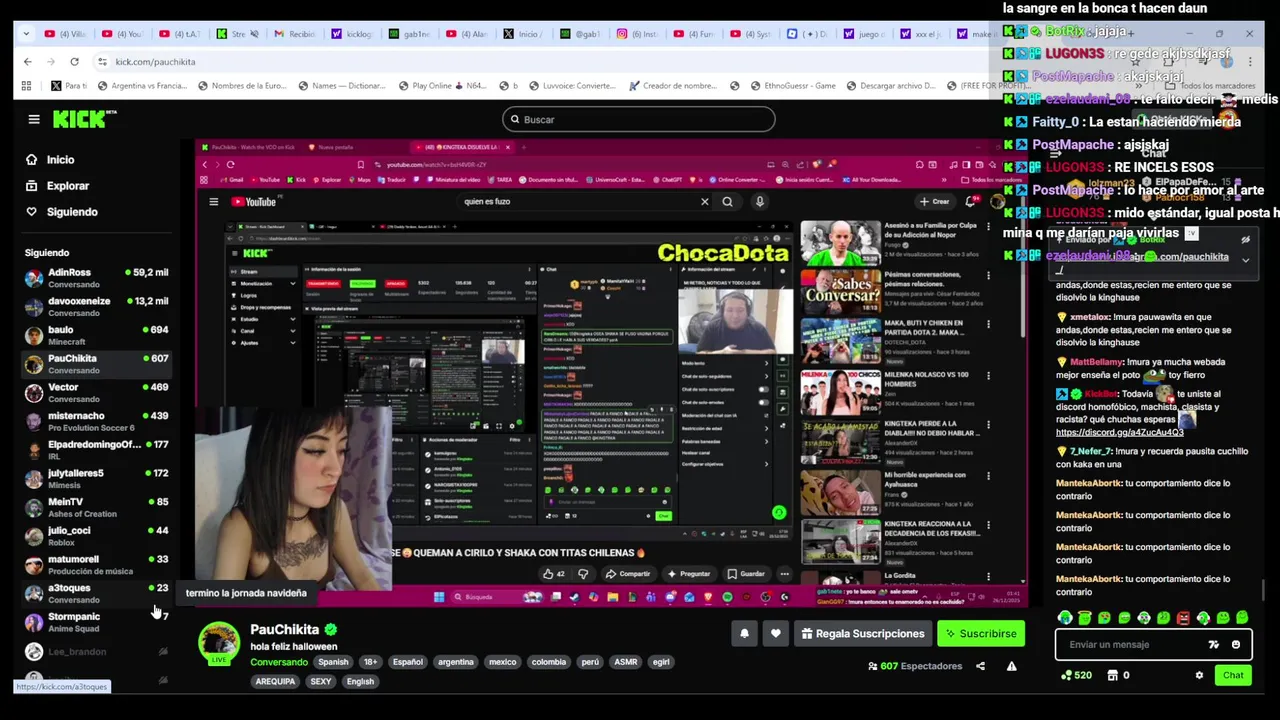Select the ASMR tag

click(626, 662)
